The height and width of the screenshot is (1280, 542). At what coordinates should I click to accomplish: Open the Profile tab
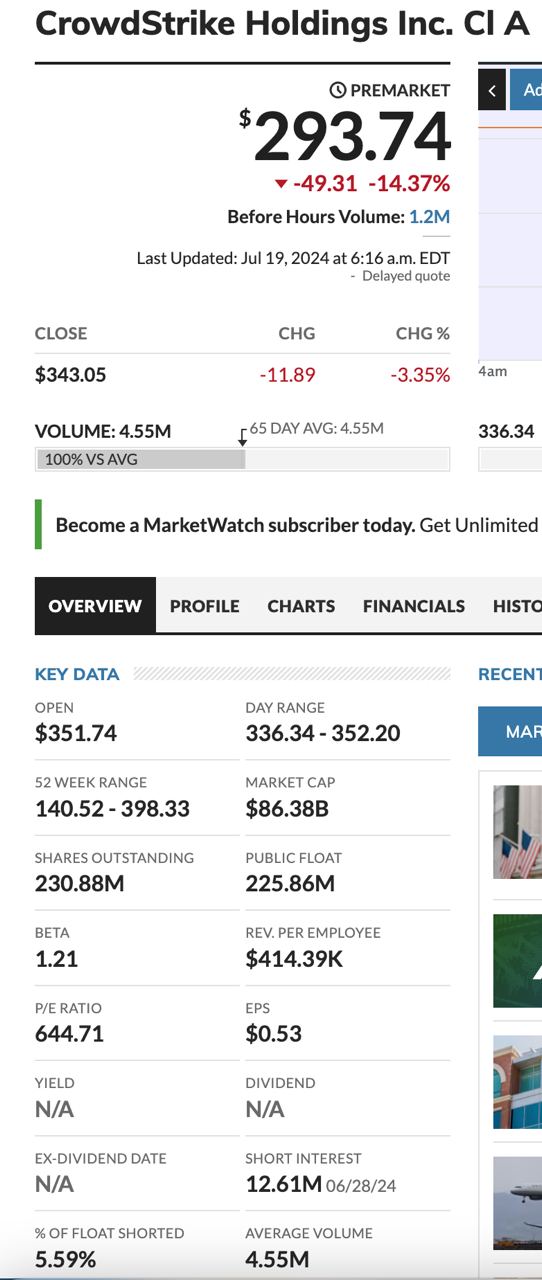tap(204, 605)
